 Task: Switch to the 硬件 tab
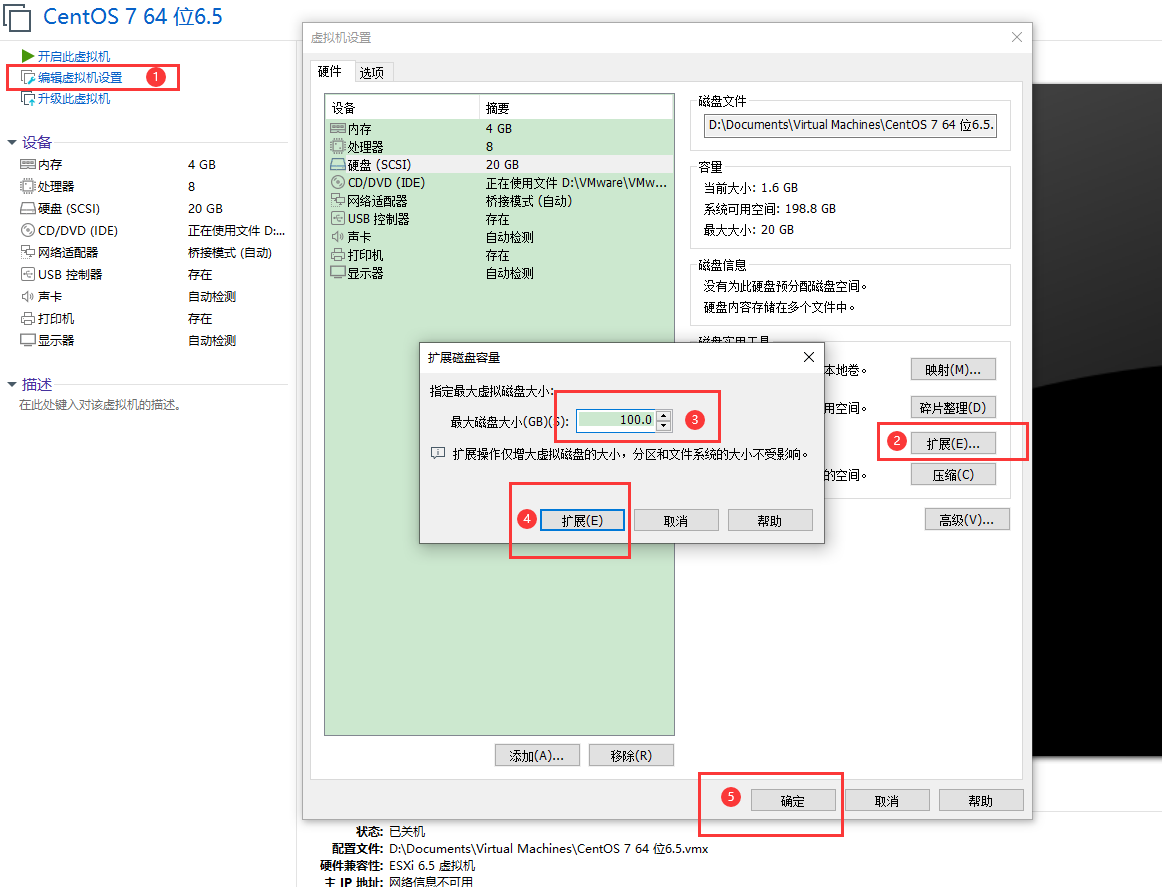pos(330,71)
